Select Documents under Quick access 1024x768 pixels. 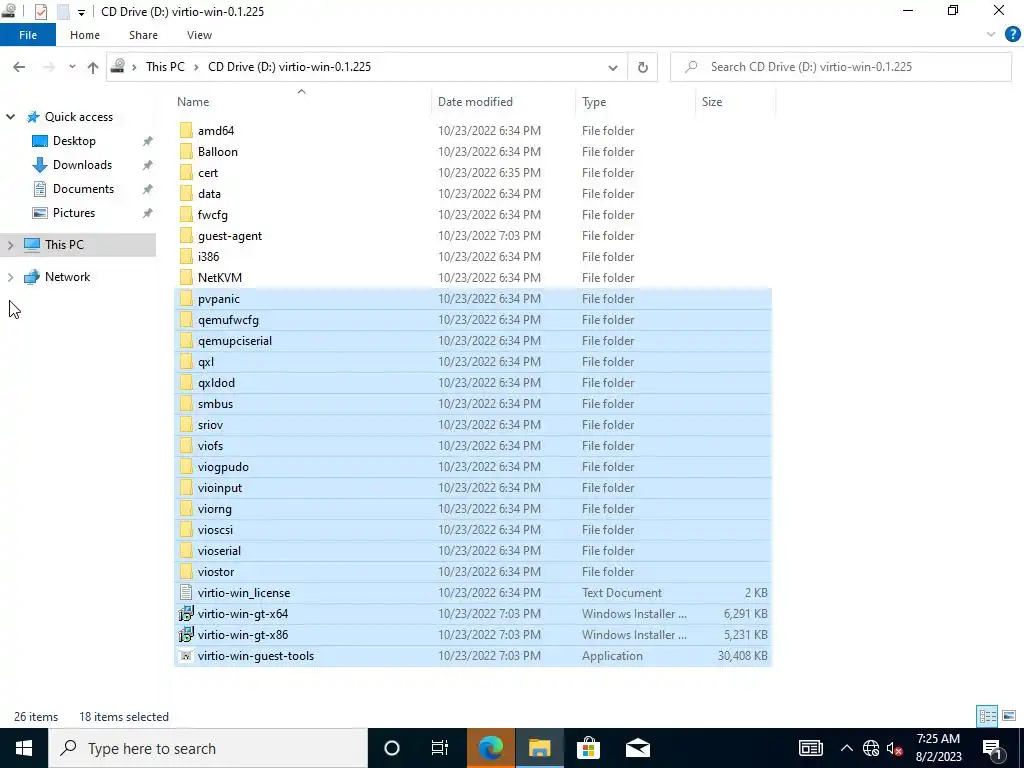click(83, 189)
